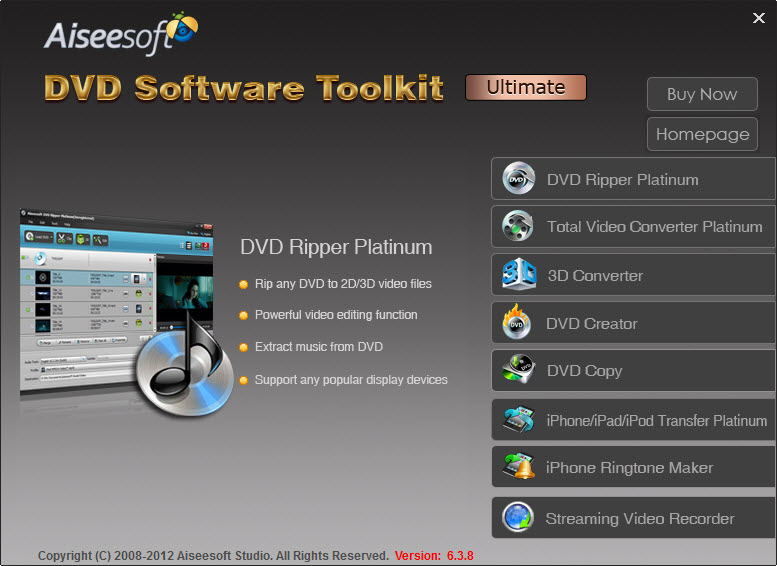Select the DVD Creator label
Viewport: 777px width, 566px height.
(x=592, y=324)
